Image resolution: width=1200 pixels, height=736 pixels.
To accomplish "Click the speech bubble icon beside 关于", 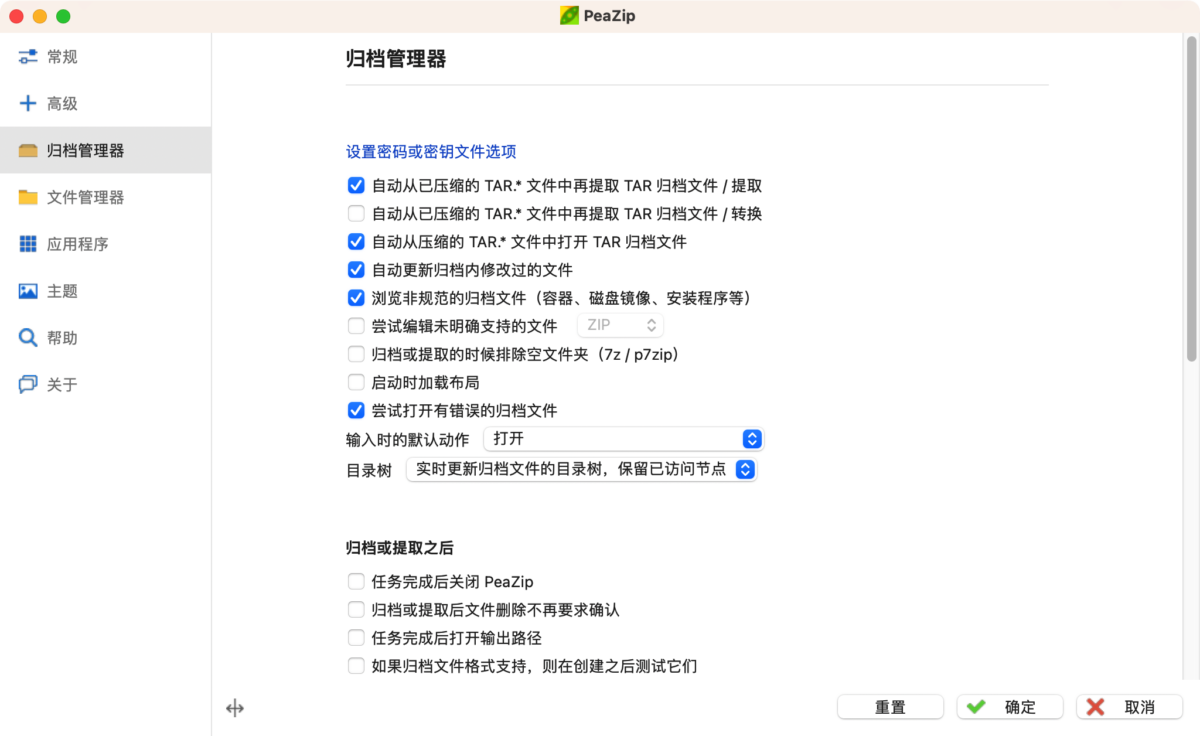I will tap(28, 385).
